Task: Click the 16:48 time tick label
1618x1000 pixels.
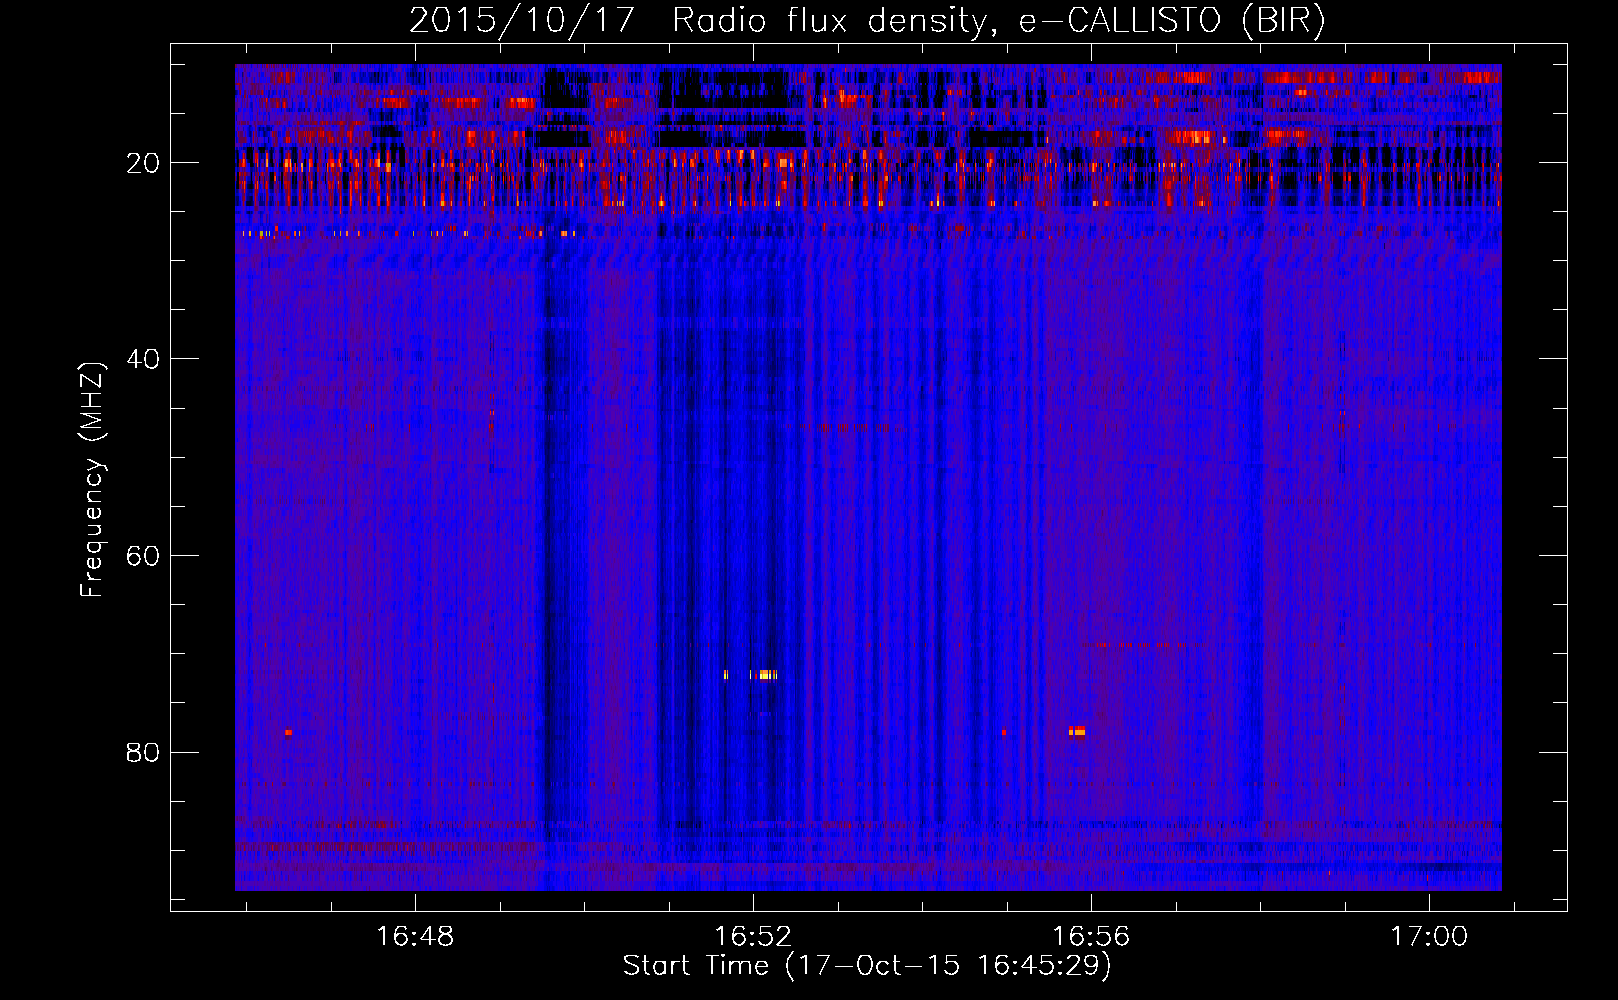Action: [x=415, y=936]
